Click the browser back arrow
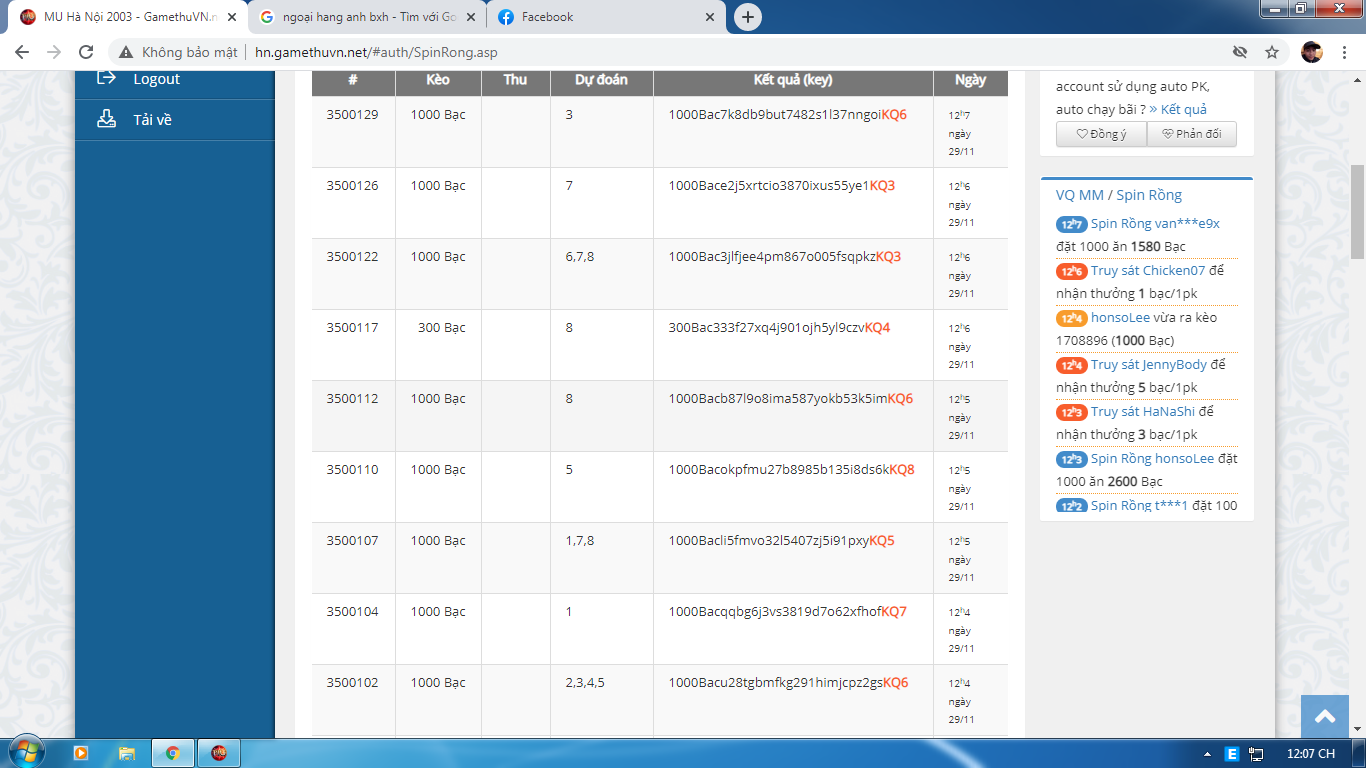 coord(21,52)
